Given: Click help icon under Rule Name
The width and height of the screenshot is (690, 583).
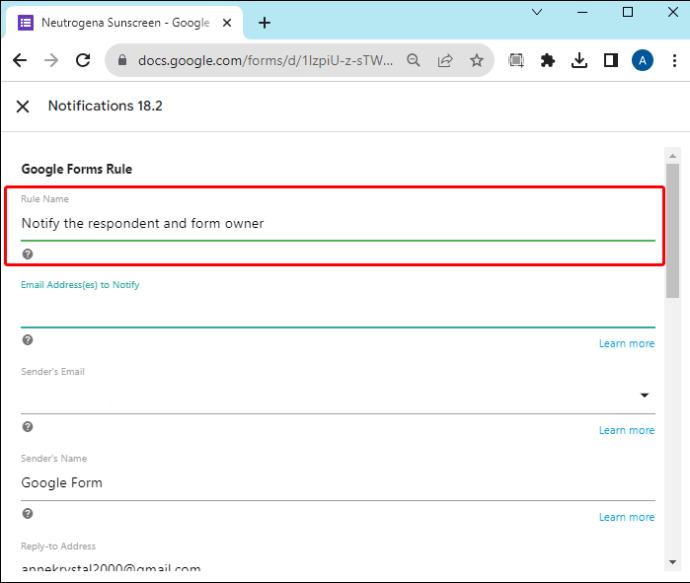Looking at the screenshot, I should coord(28,254).
